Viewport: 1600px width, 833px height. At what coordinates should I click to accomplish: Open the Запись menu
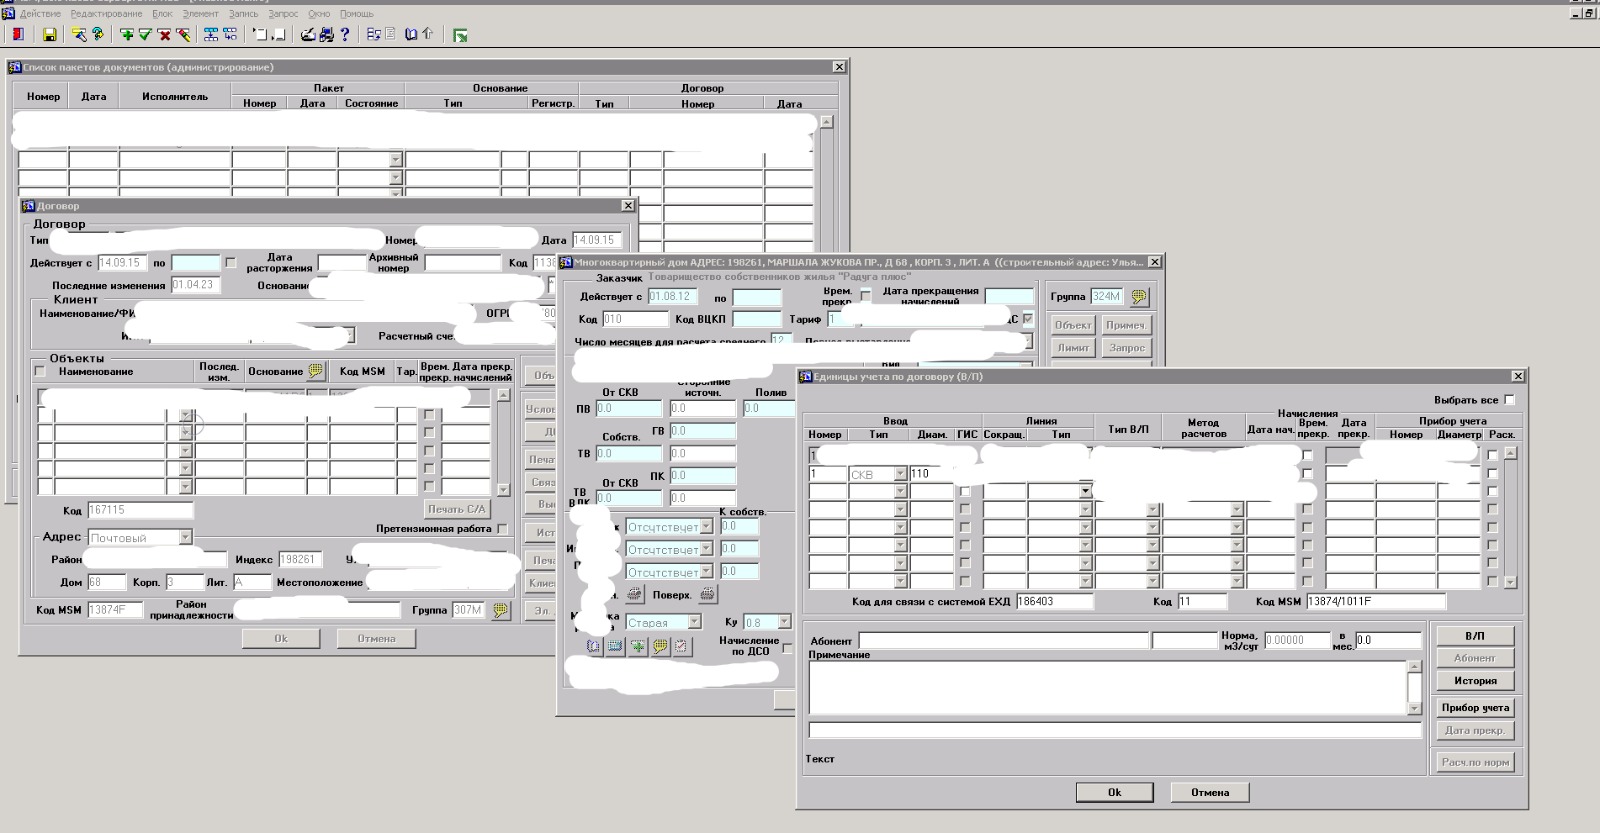pos(243,14)
